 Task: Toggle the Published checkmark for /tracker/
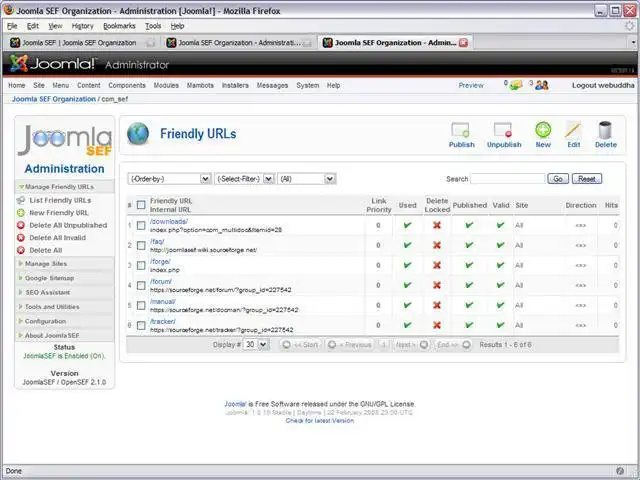[x=469, y=325]
